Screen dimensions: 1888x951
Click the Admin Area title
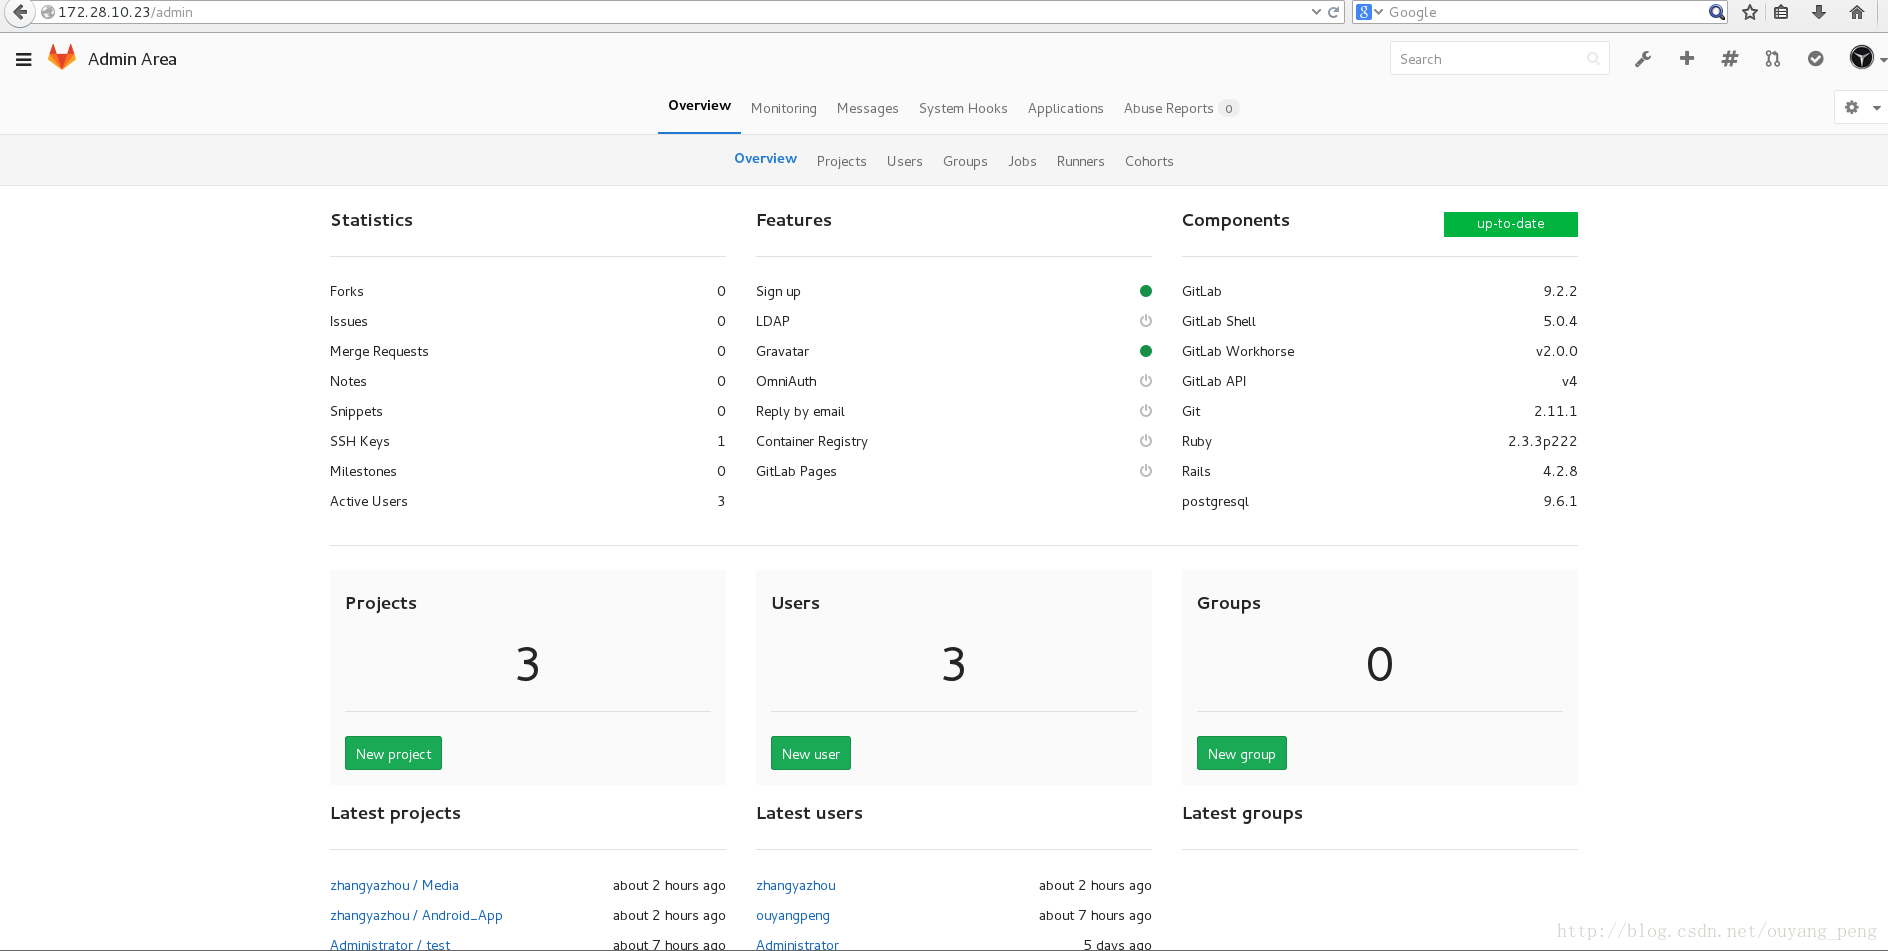pyautogui.click(x=132, y=59)
